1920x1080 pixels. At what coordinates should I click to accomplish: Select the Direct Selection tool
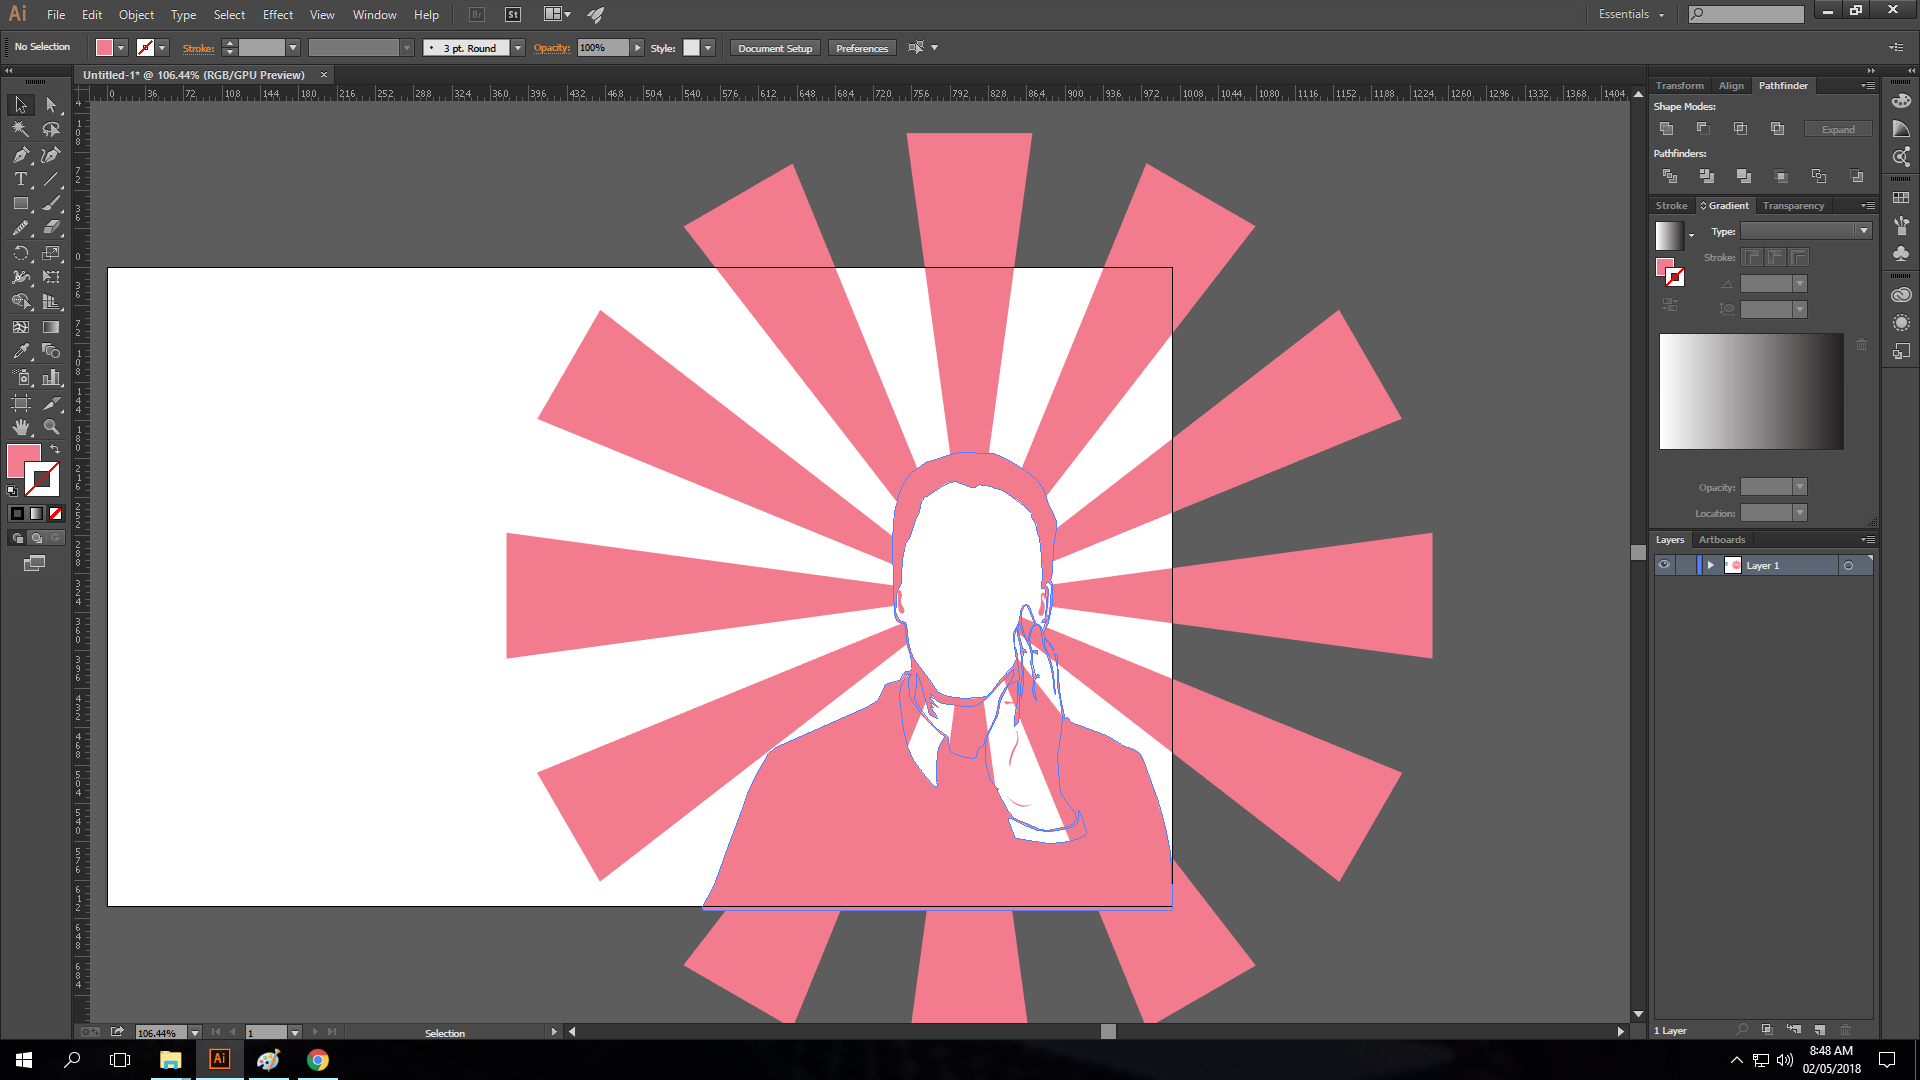coord(51,105)
